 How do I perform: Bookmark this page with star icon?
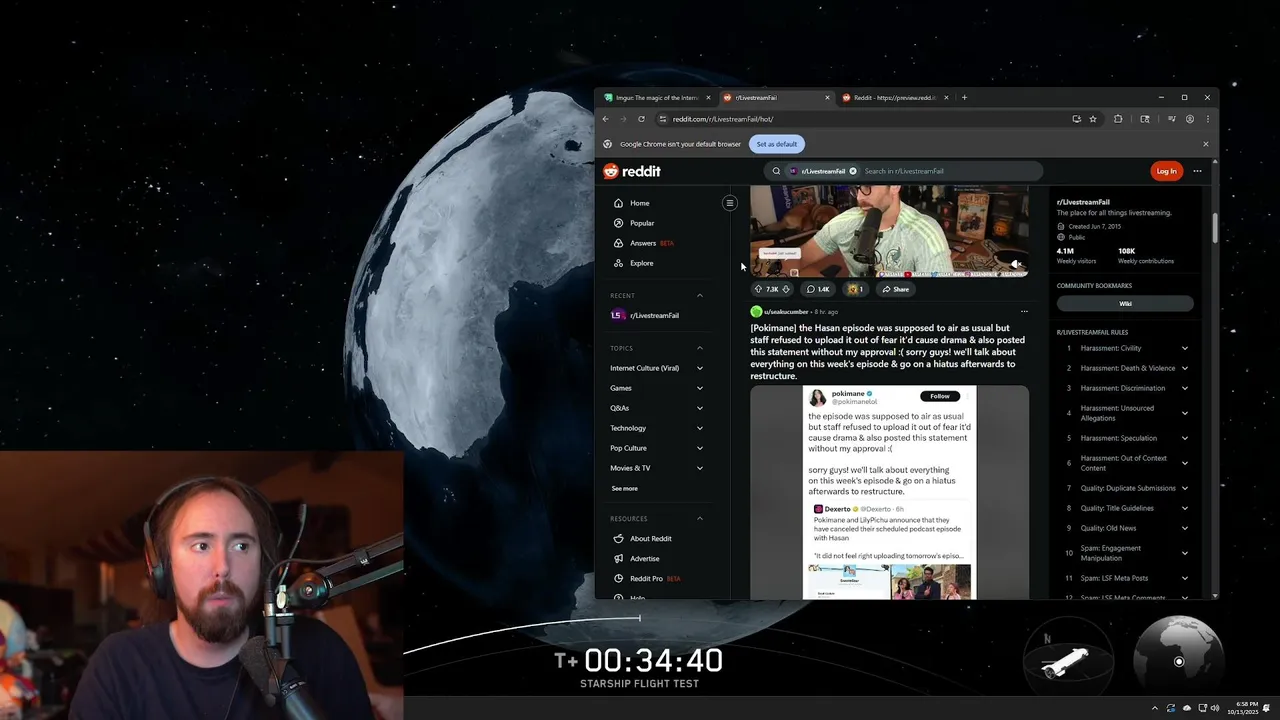(1093, 119)
